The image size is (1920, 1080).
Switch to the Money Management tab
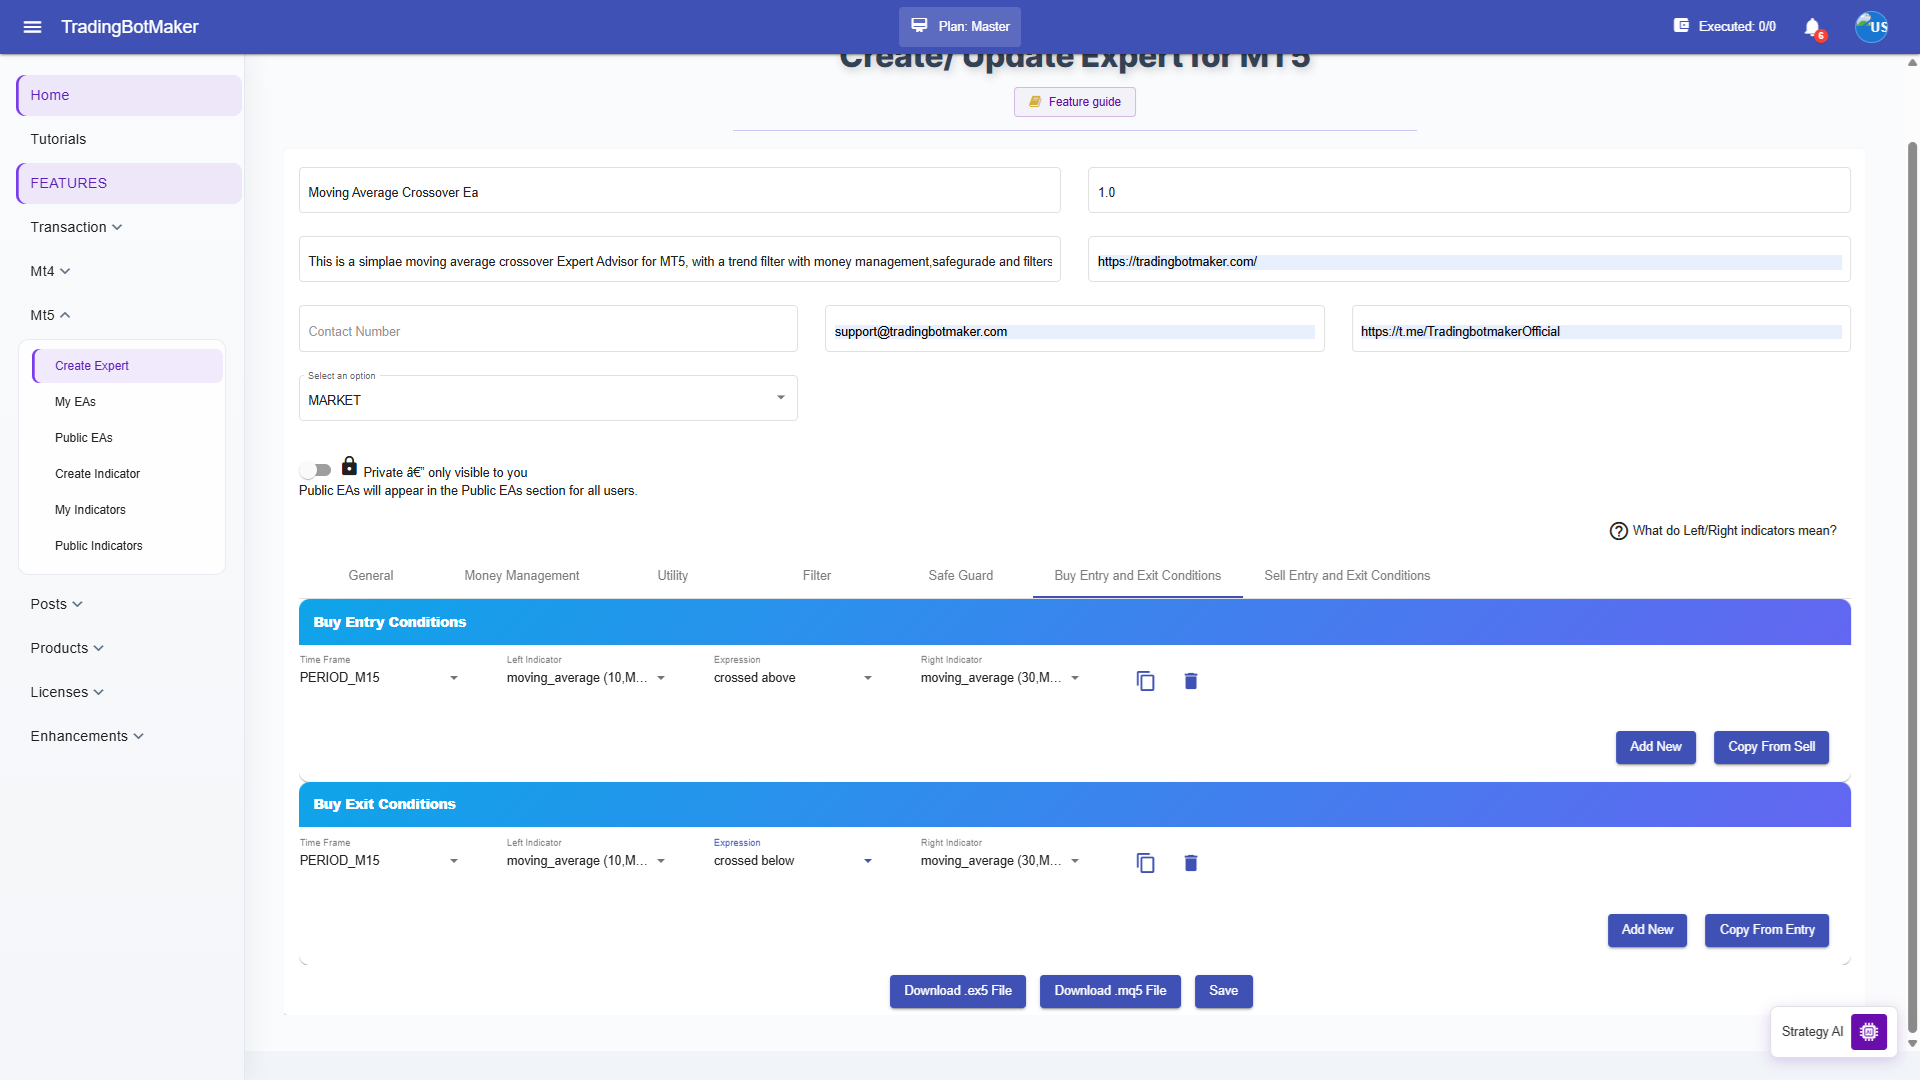click(522, 576)
